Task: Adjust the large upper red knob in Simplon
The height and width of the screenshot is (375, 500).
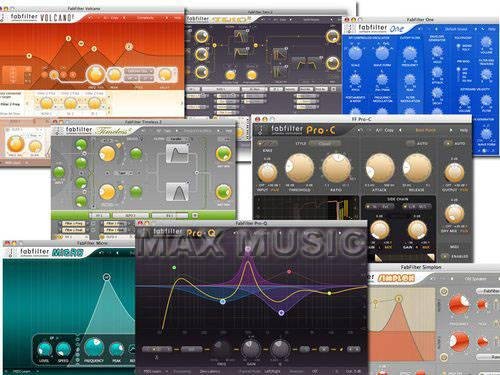Action: (x=459, y=304)
